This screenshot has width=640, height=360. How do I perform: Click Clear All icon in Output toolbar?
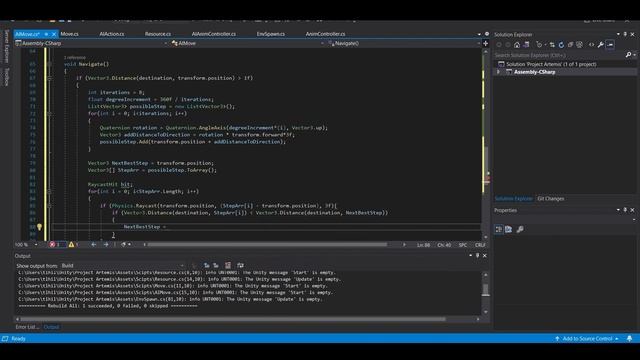(x=228, y=266)
